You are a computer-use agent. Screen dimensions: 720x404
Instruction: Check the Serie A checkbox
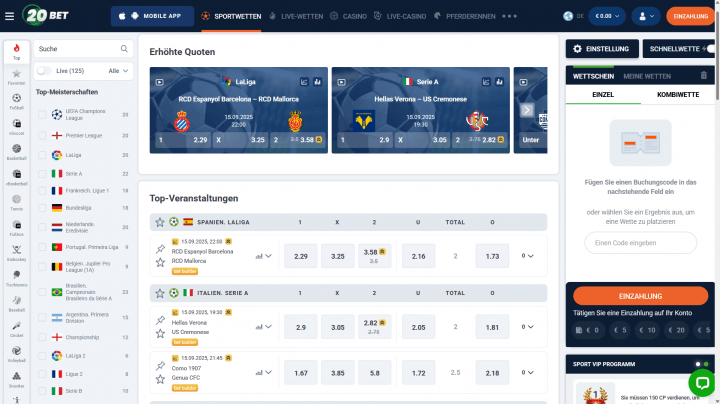click(42, 174)
